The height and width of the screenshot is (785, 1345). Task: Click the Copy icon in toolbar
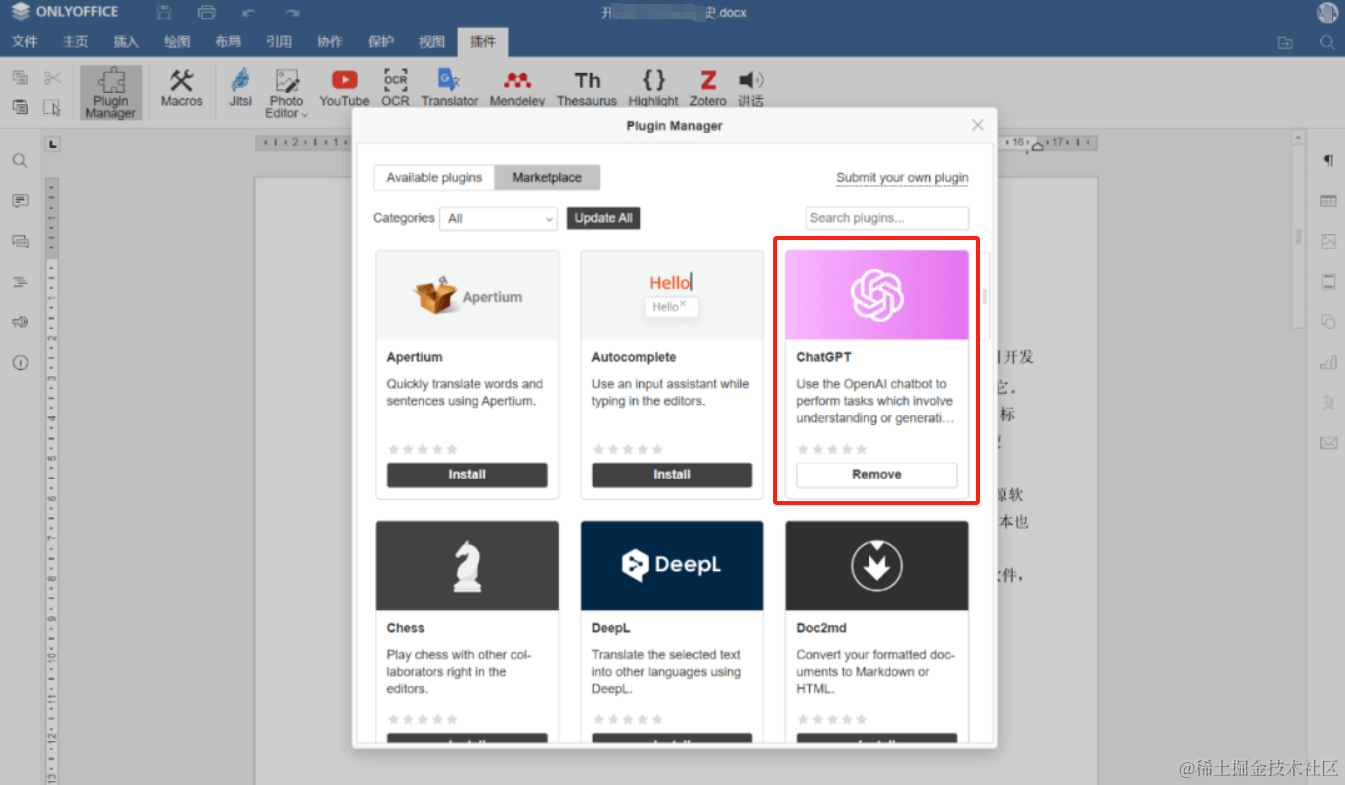point(20,78)
